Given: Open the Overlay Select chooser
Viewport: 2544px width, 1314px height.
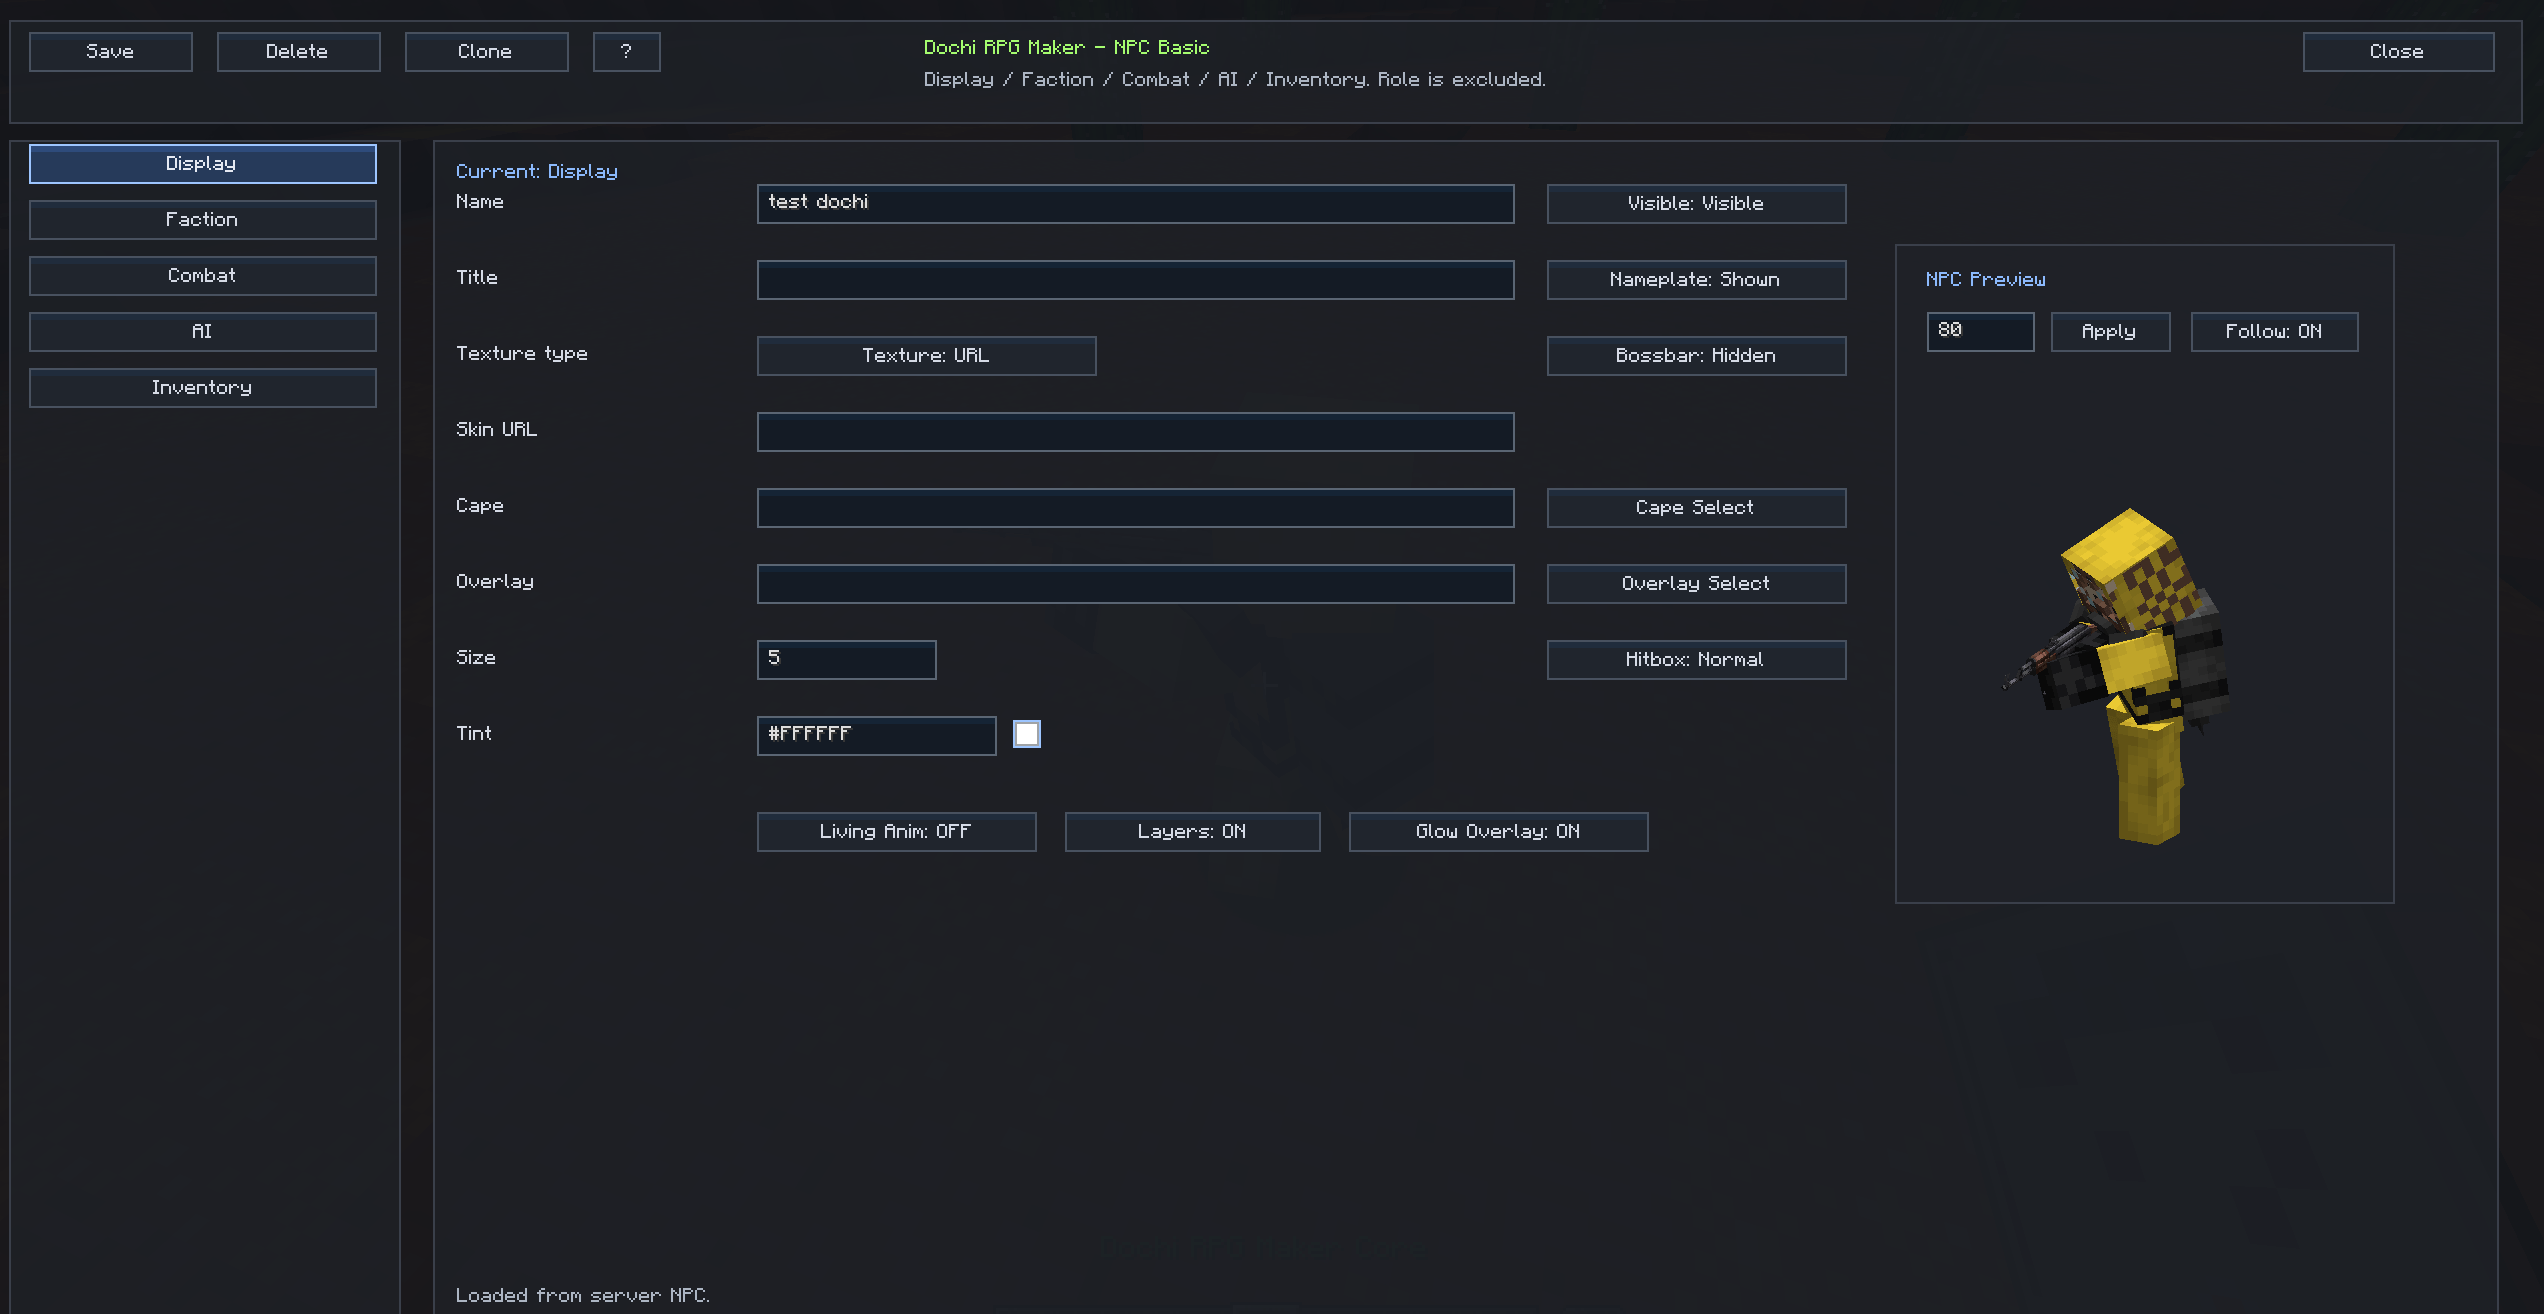Looking at the screenshot, I should (x=1696, y=584).
